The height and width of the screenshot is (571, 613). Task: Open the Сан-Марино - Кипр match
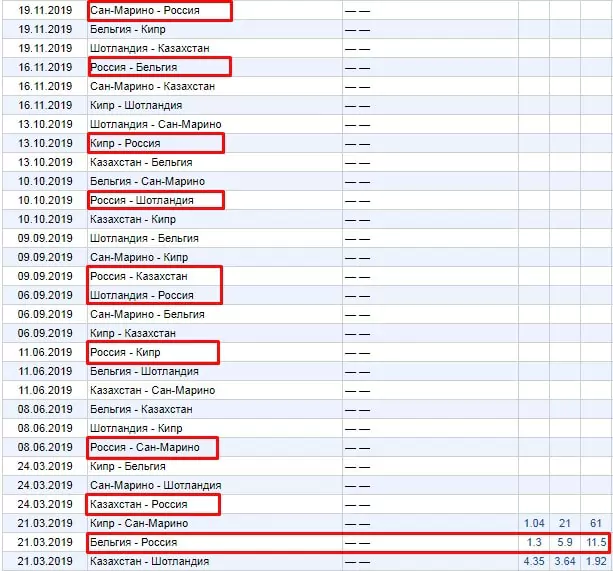tap(139, 258)
